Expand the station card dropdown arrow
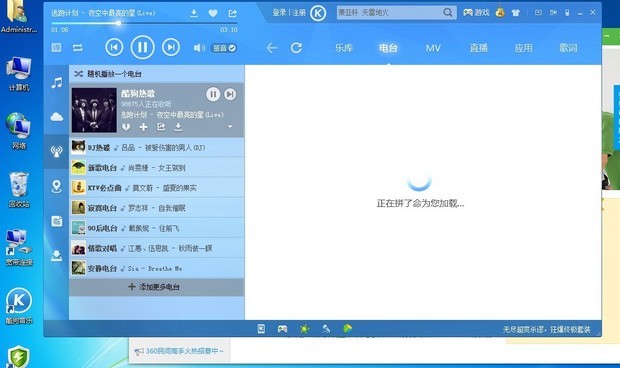This screenshot has width=620, height=368. click(230, 126)
